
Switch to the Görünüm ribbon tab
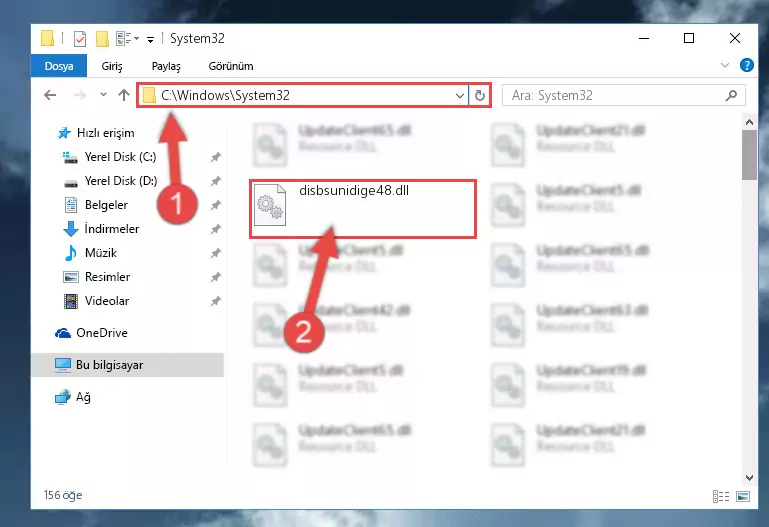click(231, 66)
